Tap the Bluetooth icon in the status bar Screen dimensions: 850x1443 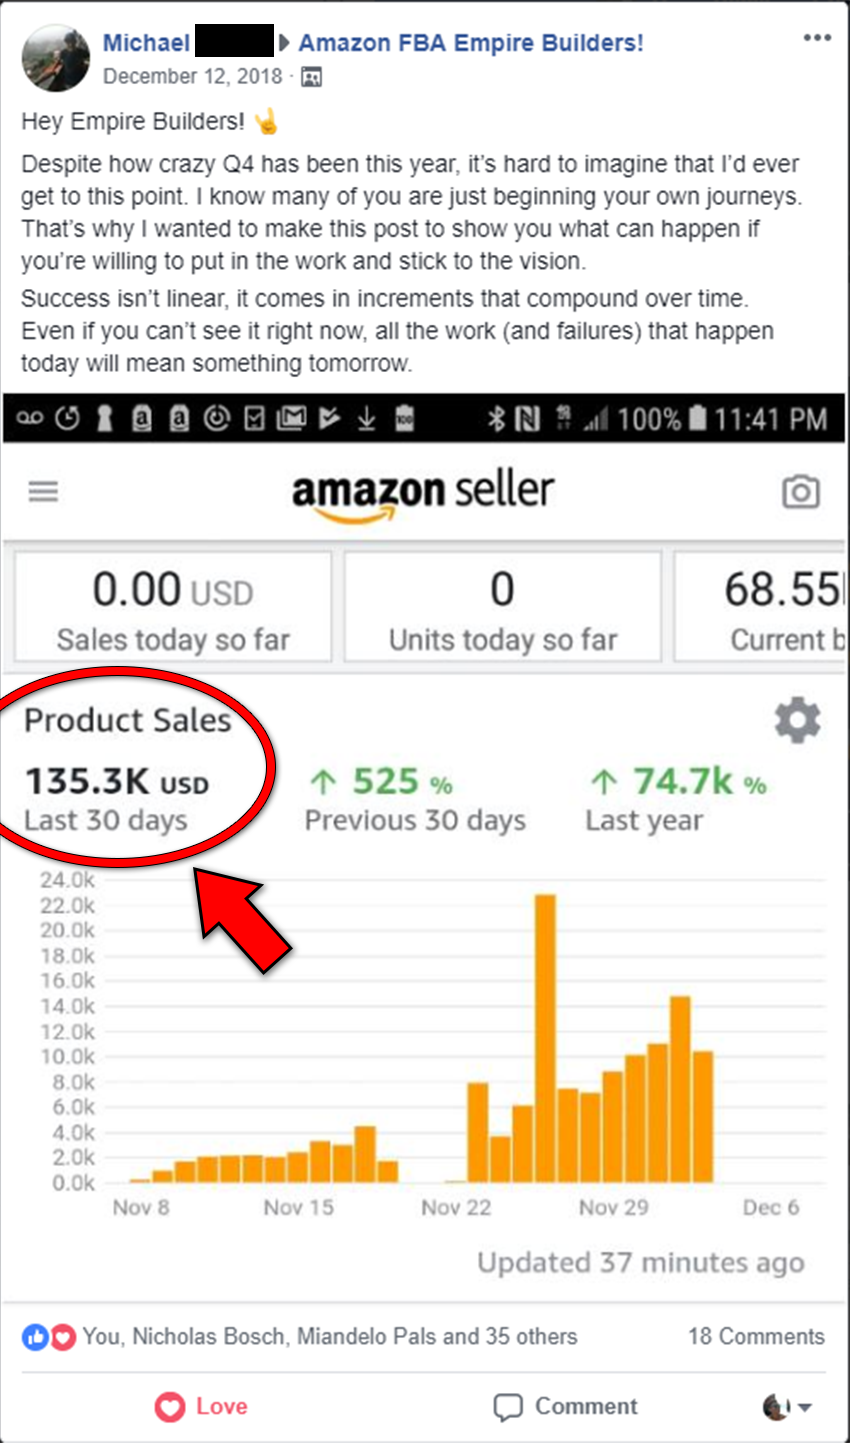coord(496,418)
